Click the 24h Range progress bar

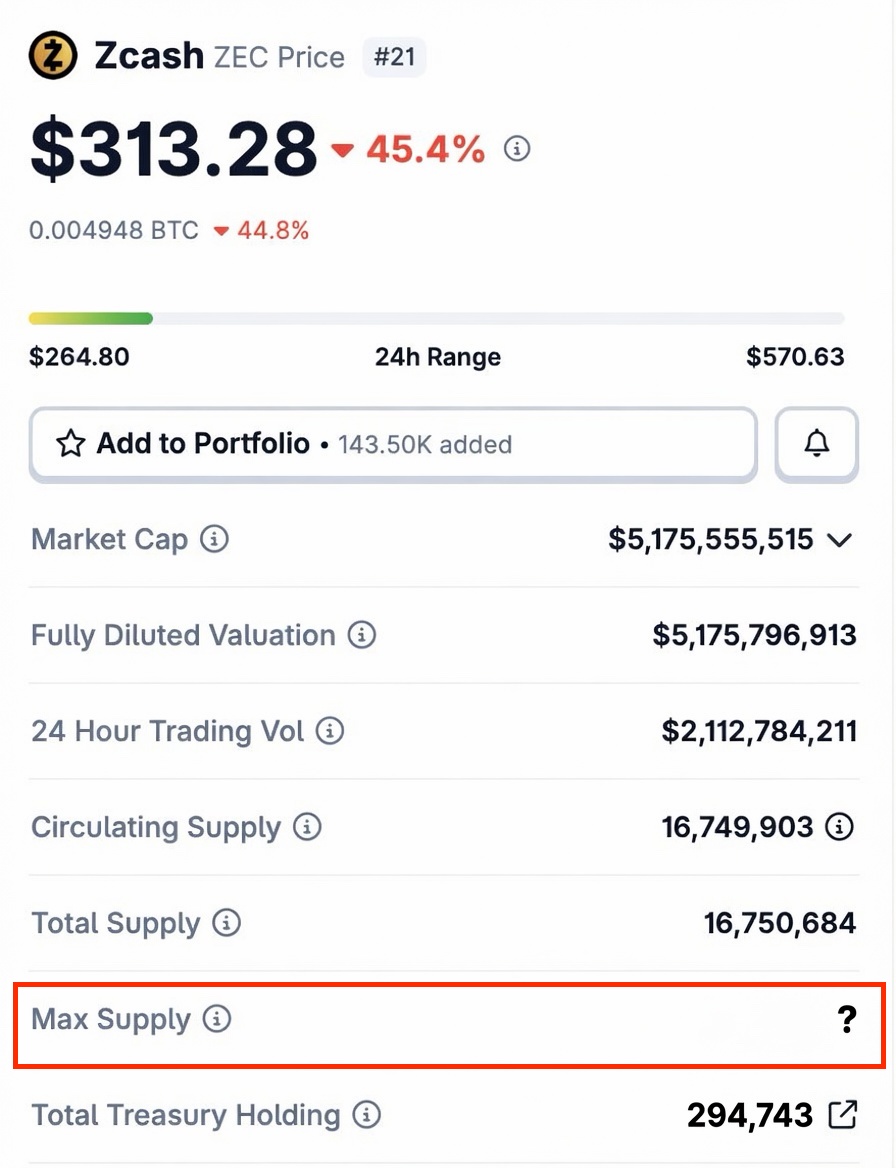point(436,319)
